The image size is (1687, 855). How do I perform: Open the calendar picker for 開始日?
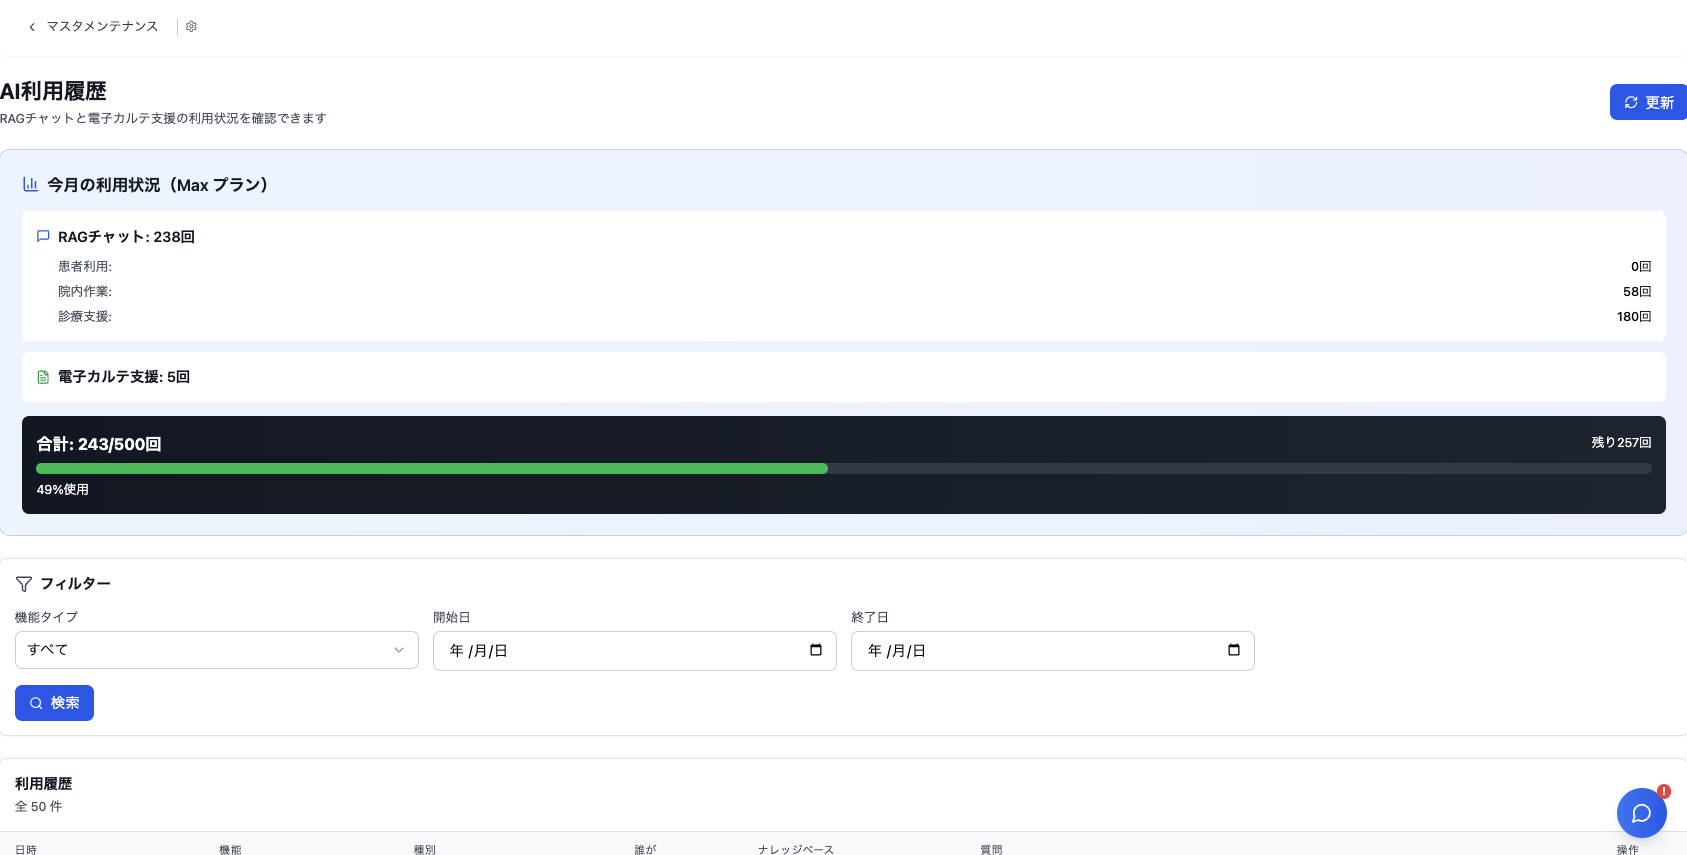pyautogui.click(x=816, y=650)
